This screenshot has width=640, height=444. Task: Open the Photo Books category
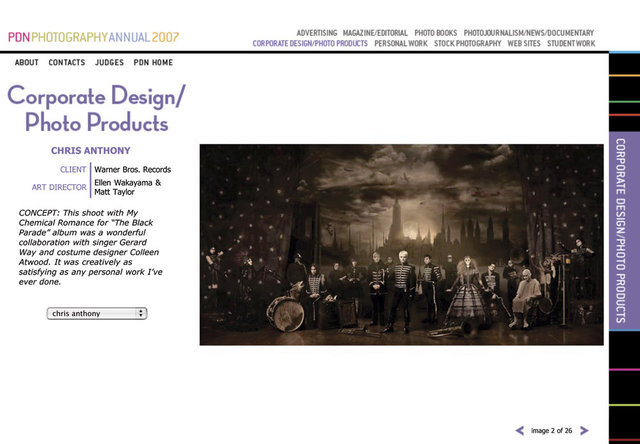(436, 33)
